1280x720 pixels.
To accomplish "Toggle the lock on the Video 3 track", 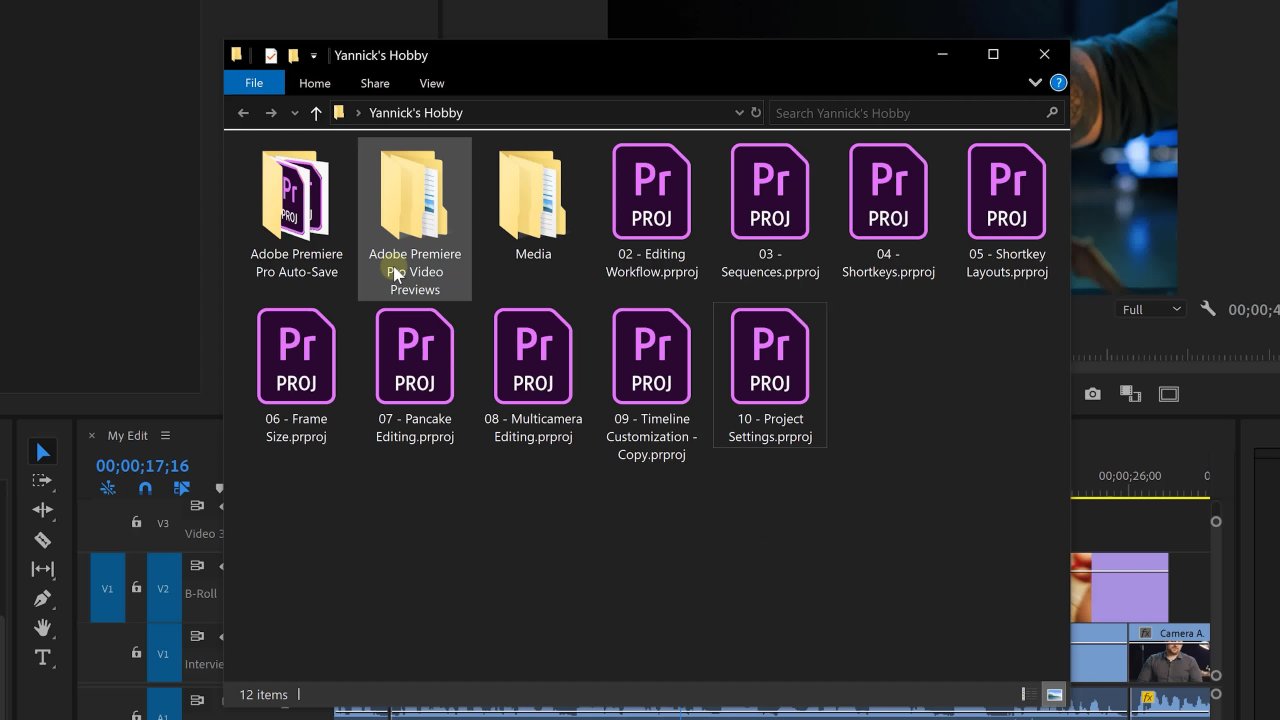I will 136,522.
